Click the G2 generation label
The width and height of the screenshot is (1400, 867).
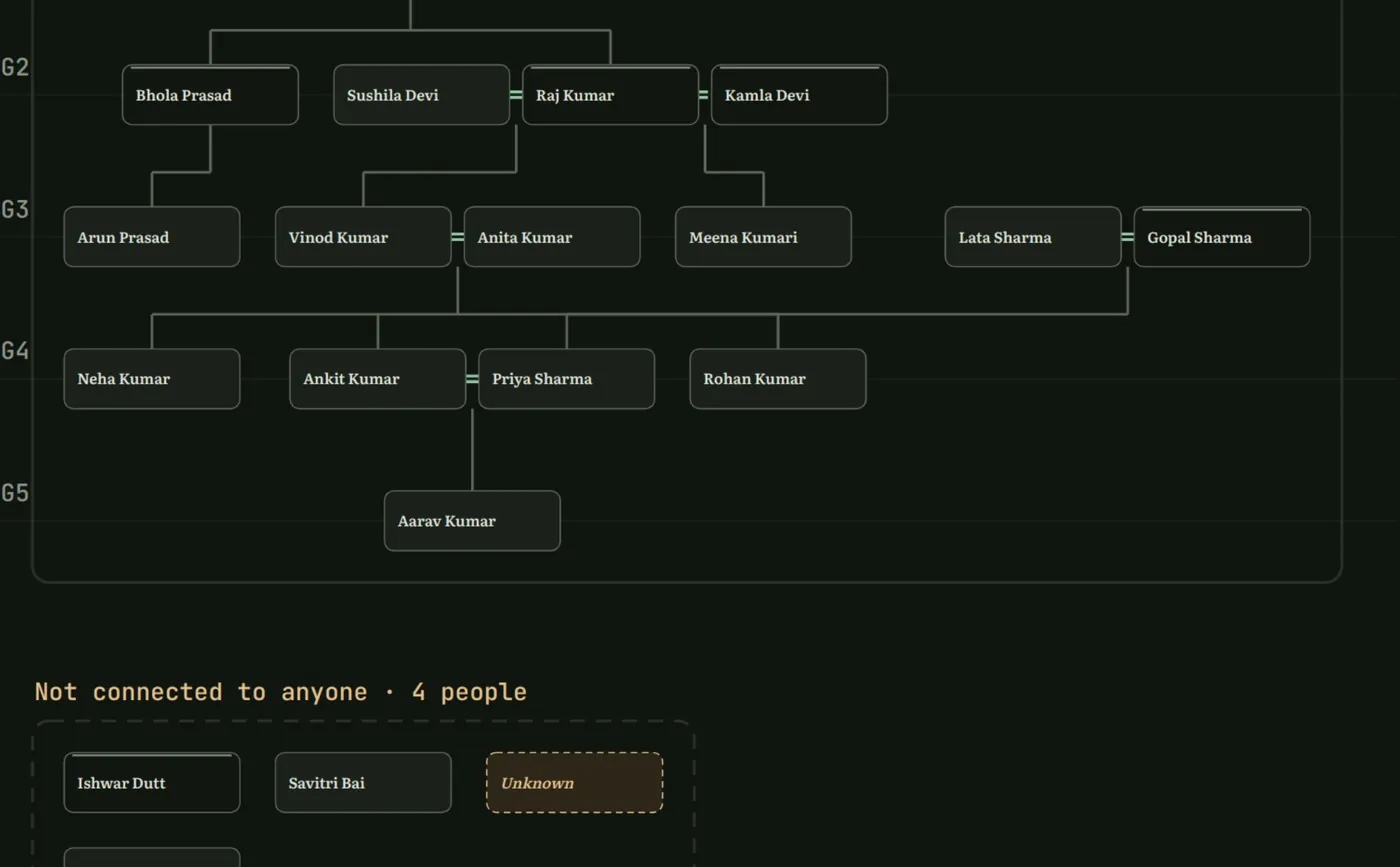coord(15,68)
